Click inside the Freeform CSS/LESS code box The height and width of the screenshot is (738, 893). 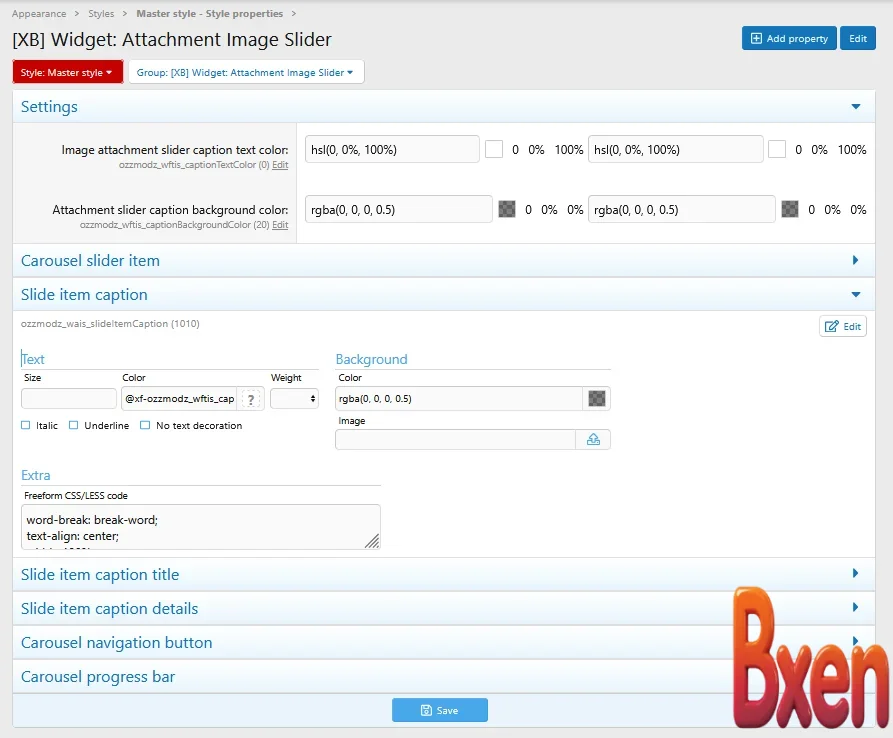point(200,527)
